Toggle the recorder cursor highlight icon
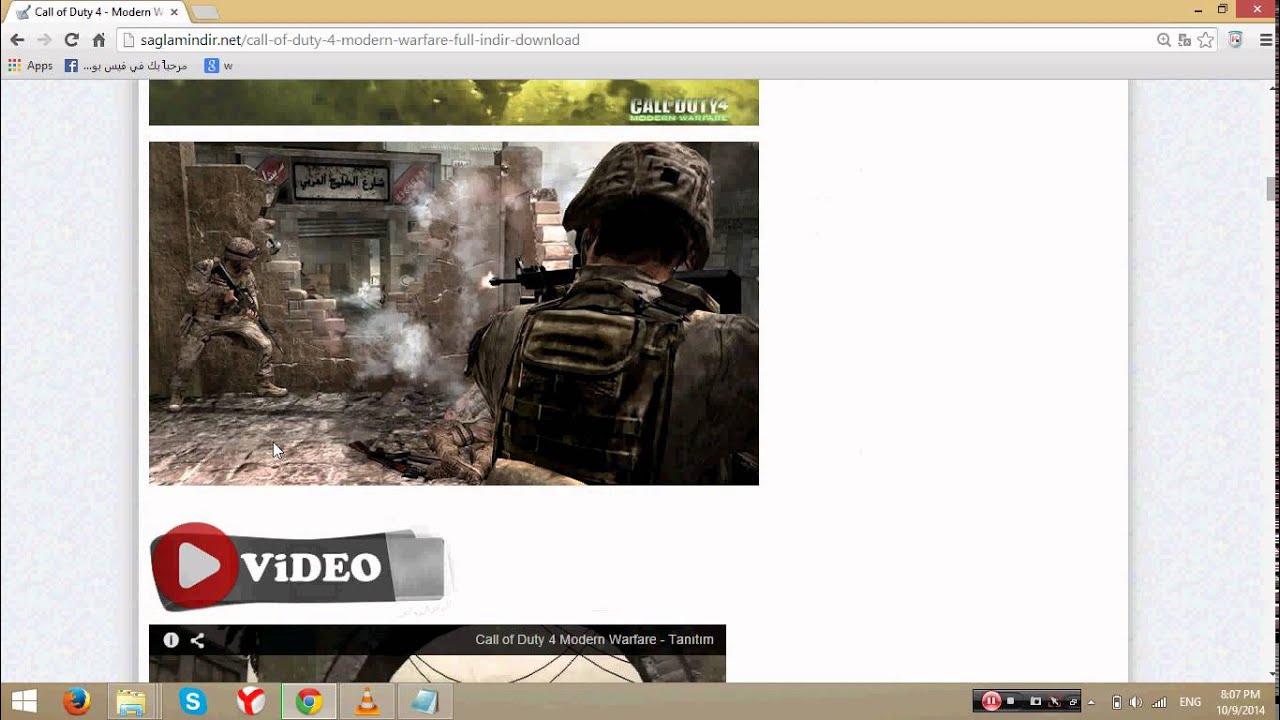The height and width of the screenshot is (720, 1280). click(1054, 701)
